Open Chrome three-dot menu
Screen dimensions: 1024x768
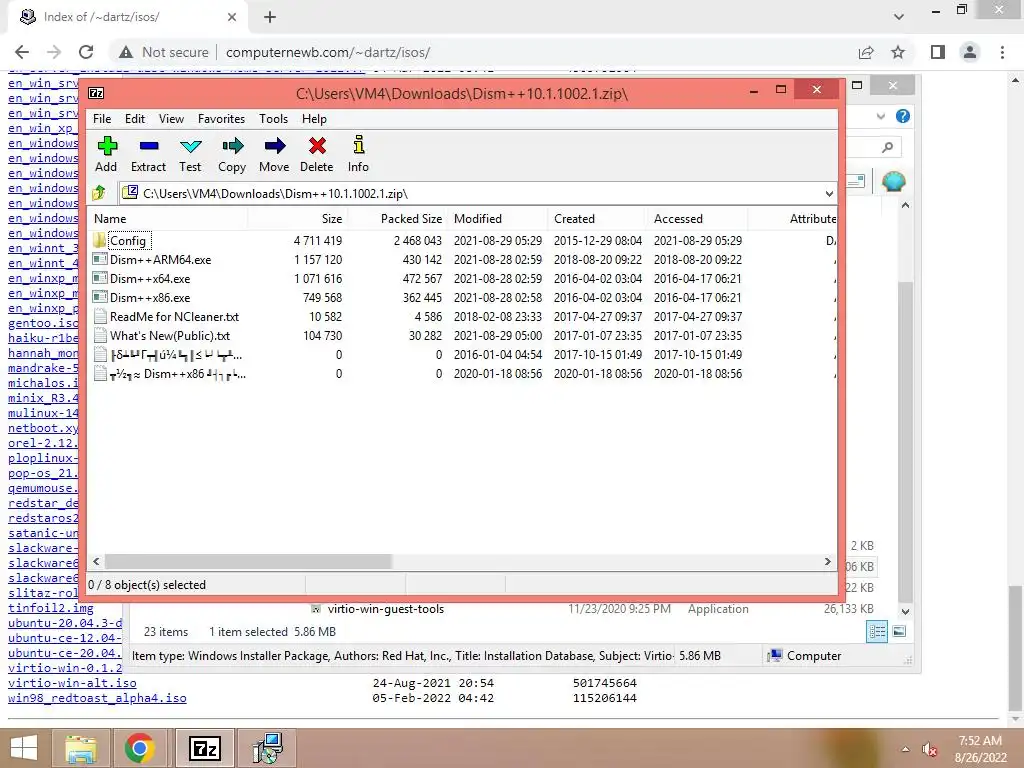tap(1002, 52)
